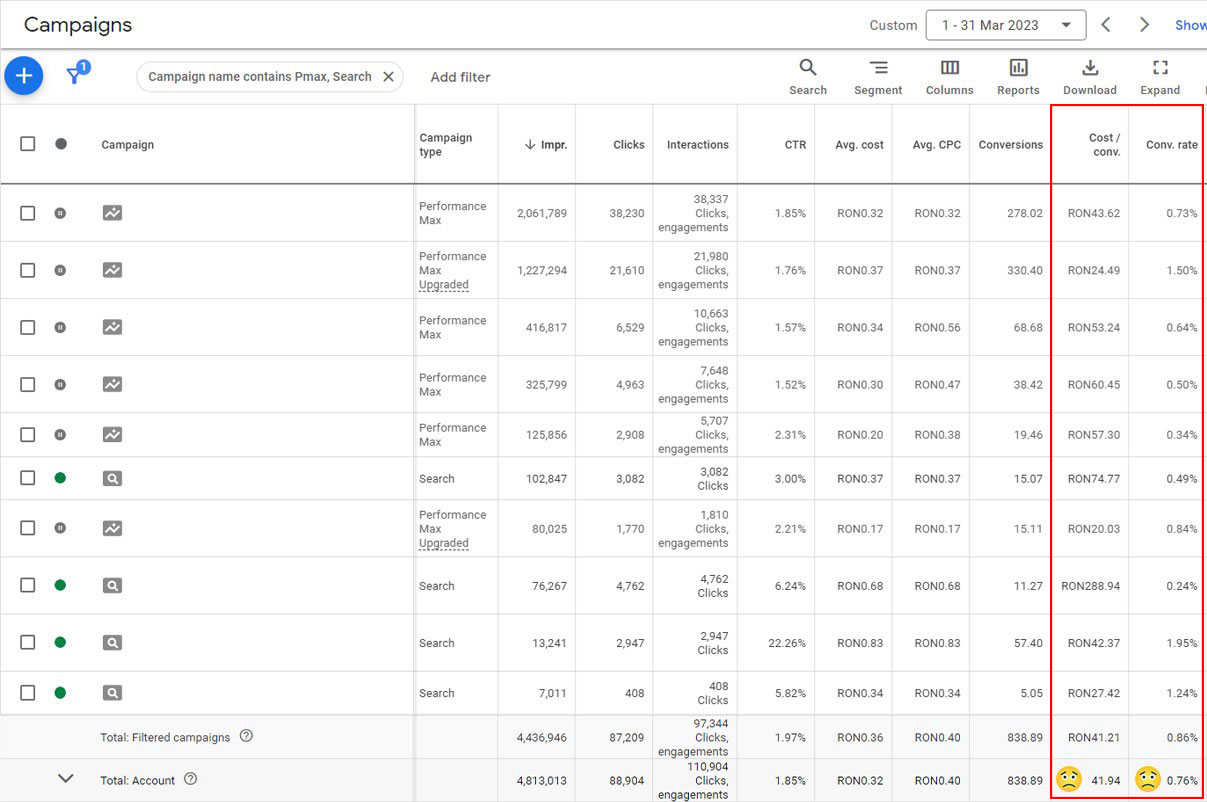Expand the table to full screen
The width and height of the screenshot is (1207, 802).
(x=1160, y=77)
